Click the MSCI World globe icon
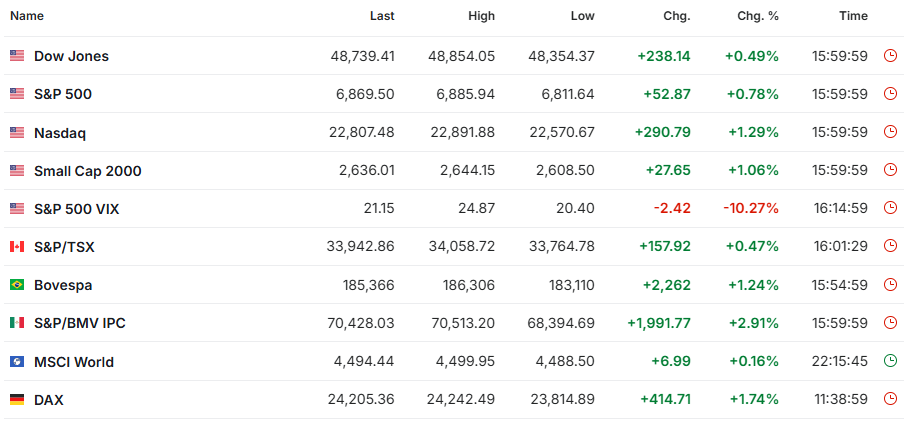This screenshot has width=911, height=427. 17,362
